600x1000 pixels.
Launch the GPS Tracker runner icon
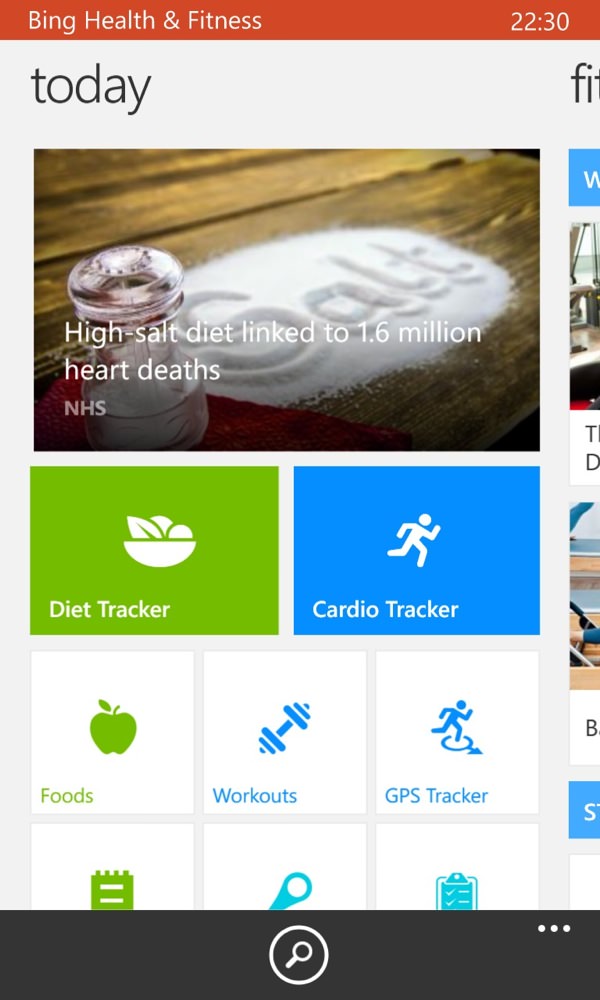pos(457,727)
